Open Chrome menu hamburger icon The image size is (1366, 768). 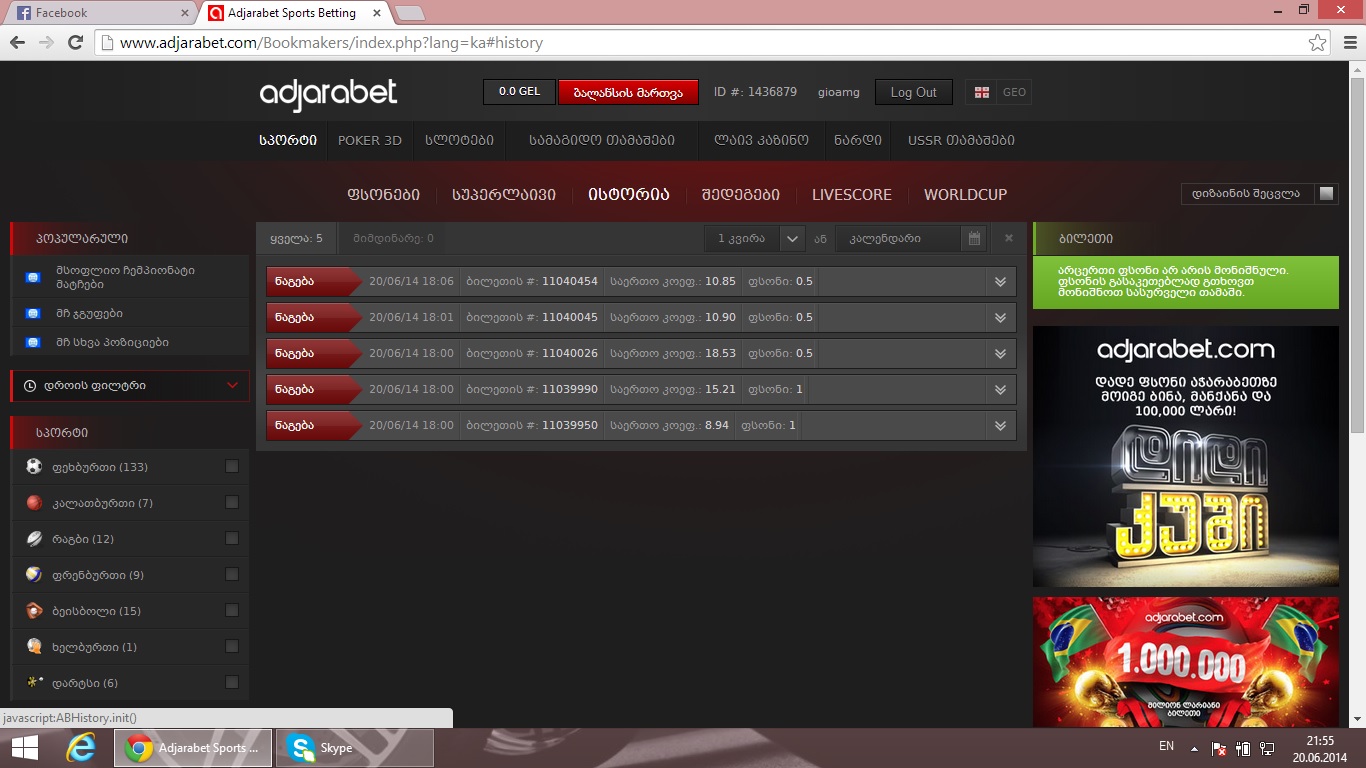point(1348,43)
